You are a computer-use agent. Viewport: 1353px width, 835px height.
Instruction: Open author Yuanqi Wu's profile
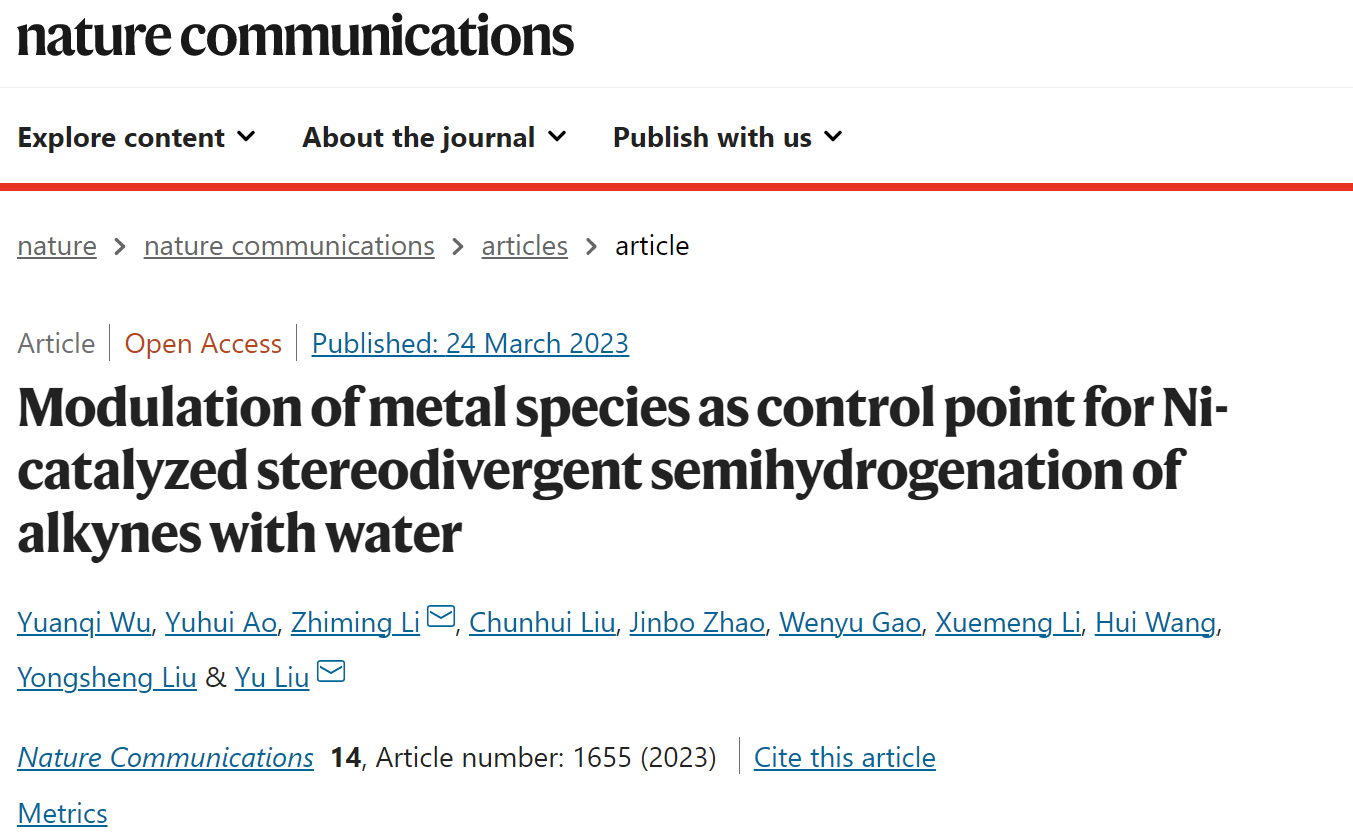[x=84, y=622]
